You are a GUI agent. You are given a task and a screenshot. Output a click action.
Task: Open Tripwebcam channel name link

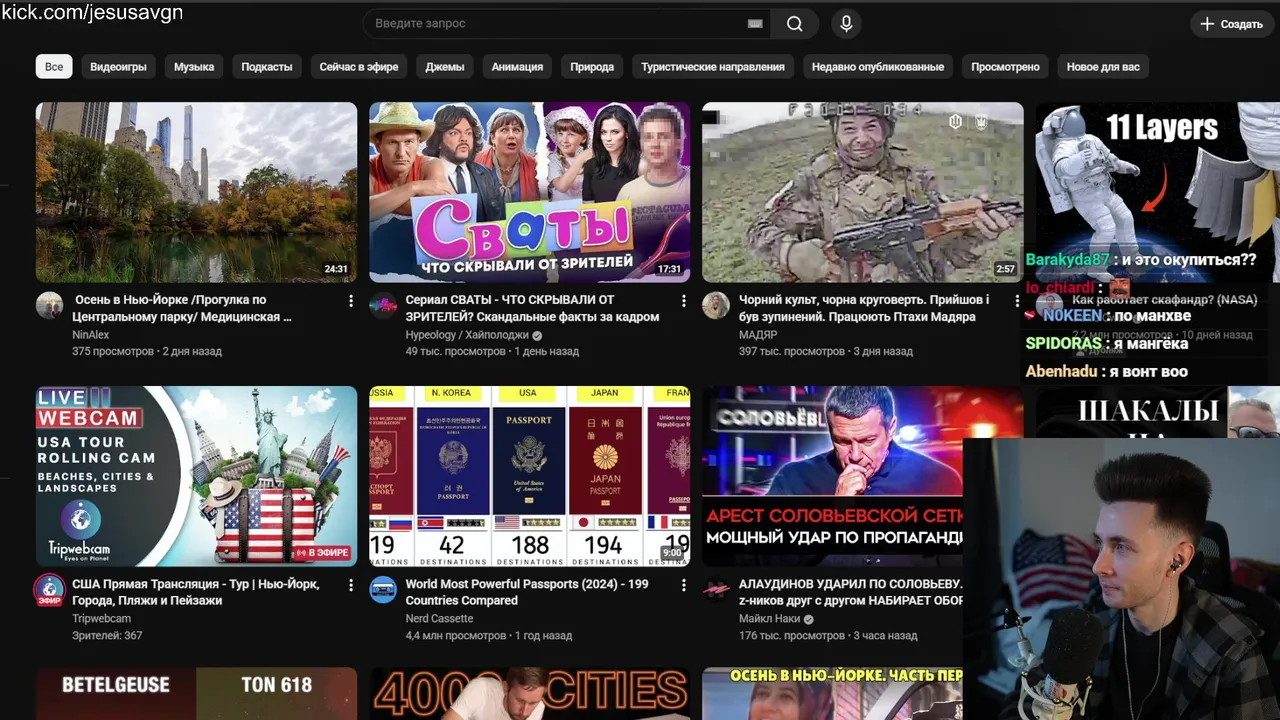(x=101, y=619)
